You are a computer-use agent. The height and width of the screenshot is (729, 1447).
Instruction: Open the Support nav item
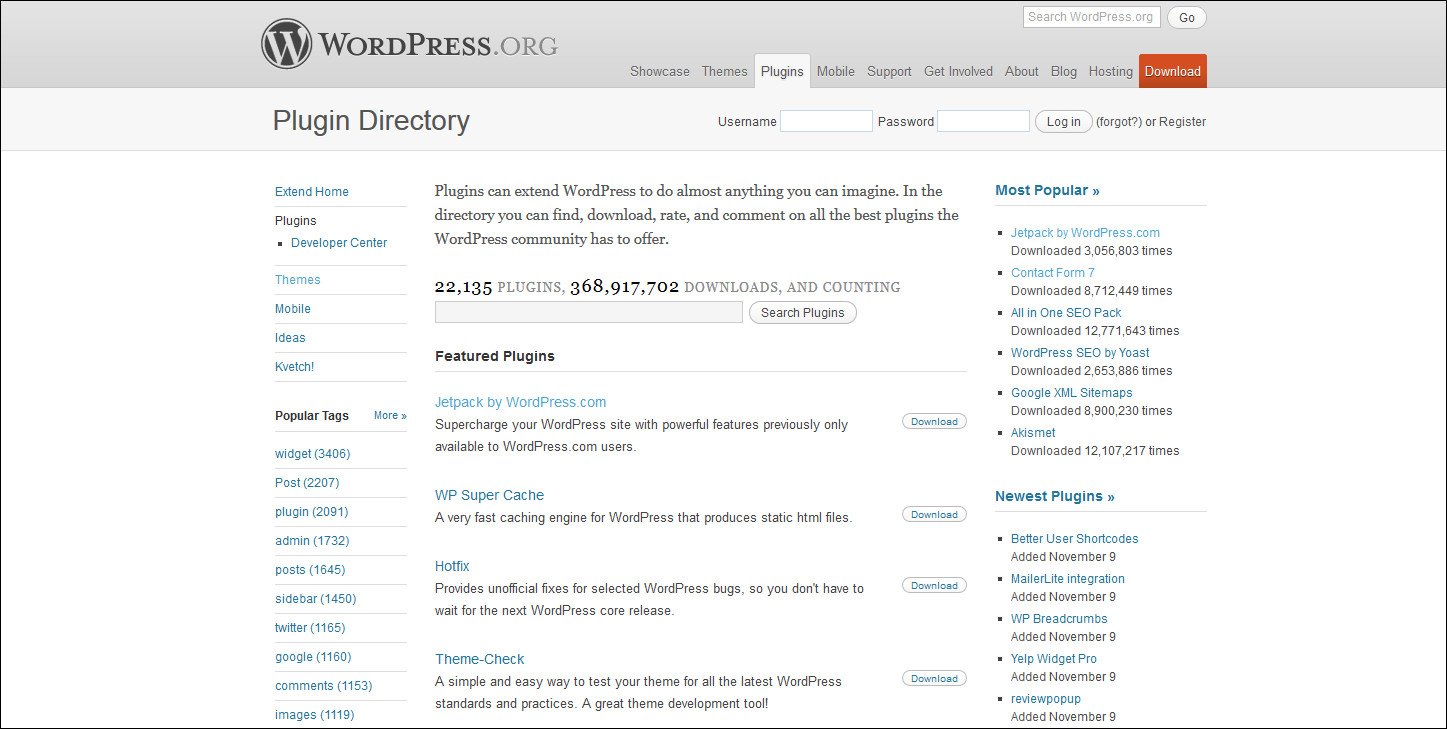(889, 71)
